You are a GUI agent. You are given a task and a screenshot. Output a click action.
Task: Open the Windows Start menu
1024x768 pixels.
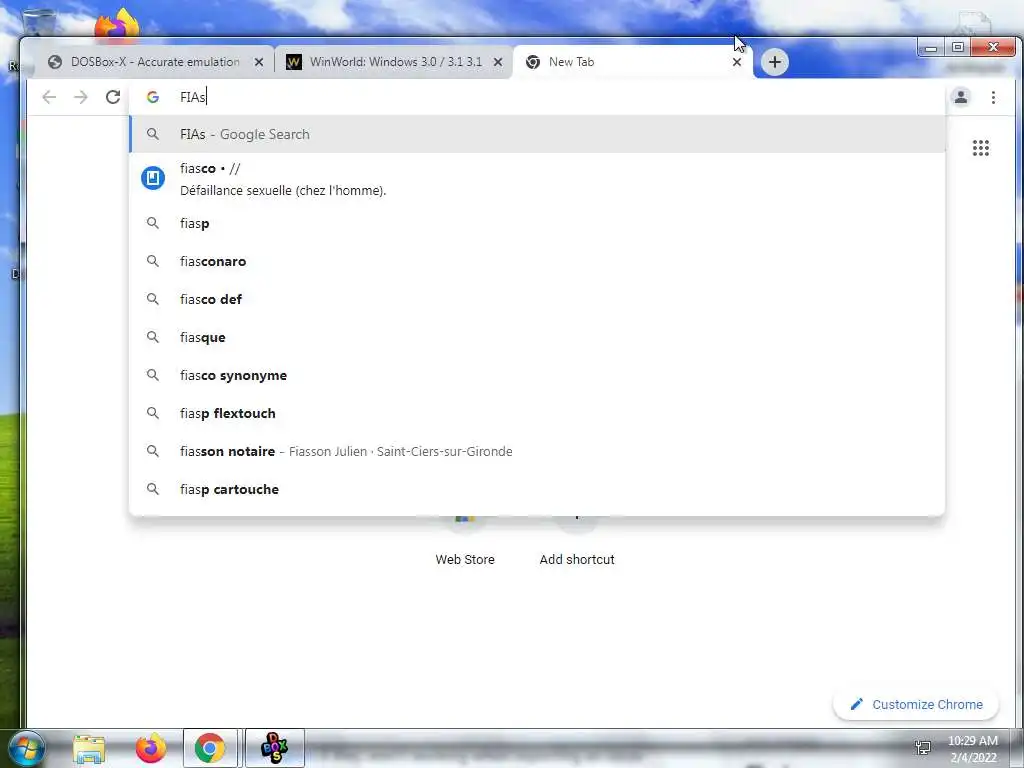click(x=25, y=748)
